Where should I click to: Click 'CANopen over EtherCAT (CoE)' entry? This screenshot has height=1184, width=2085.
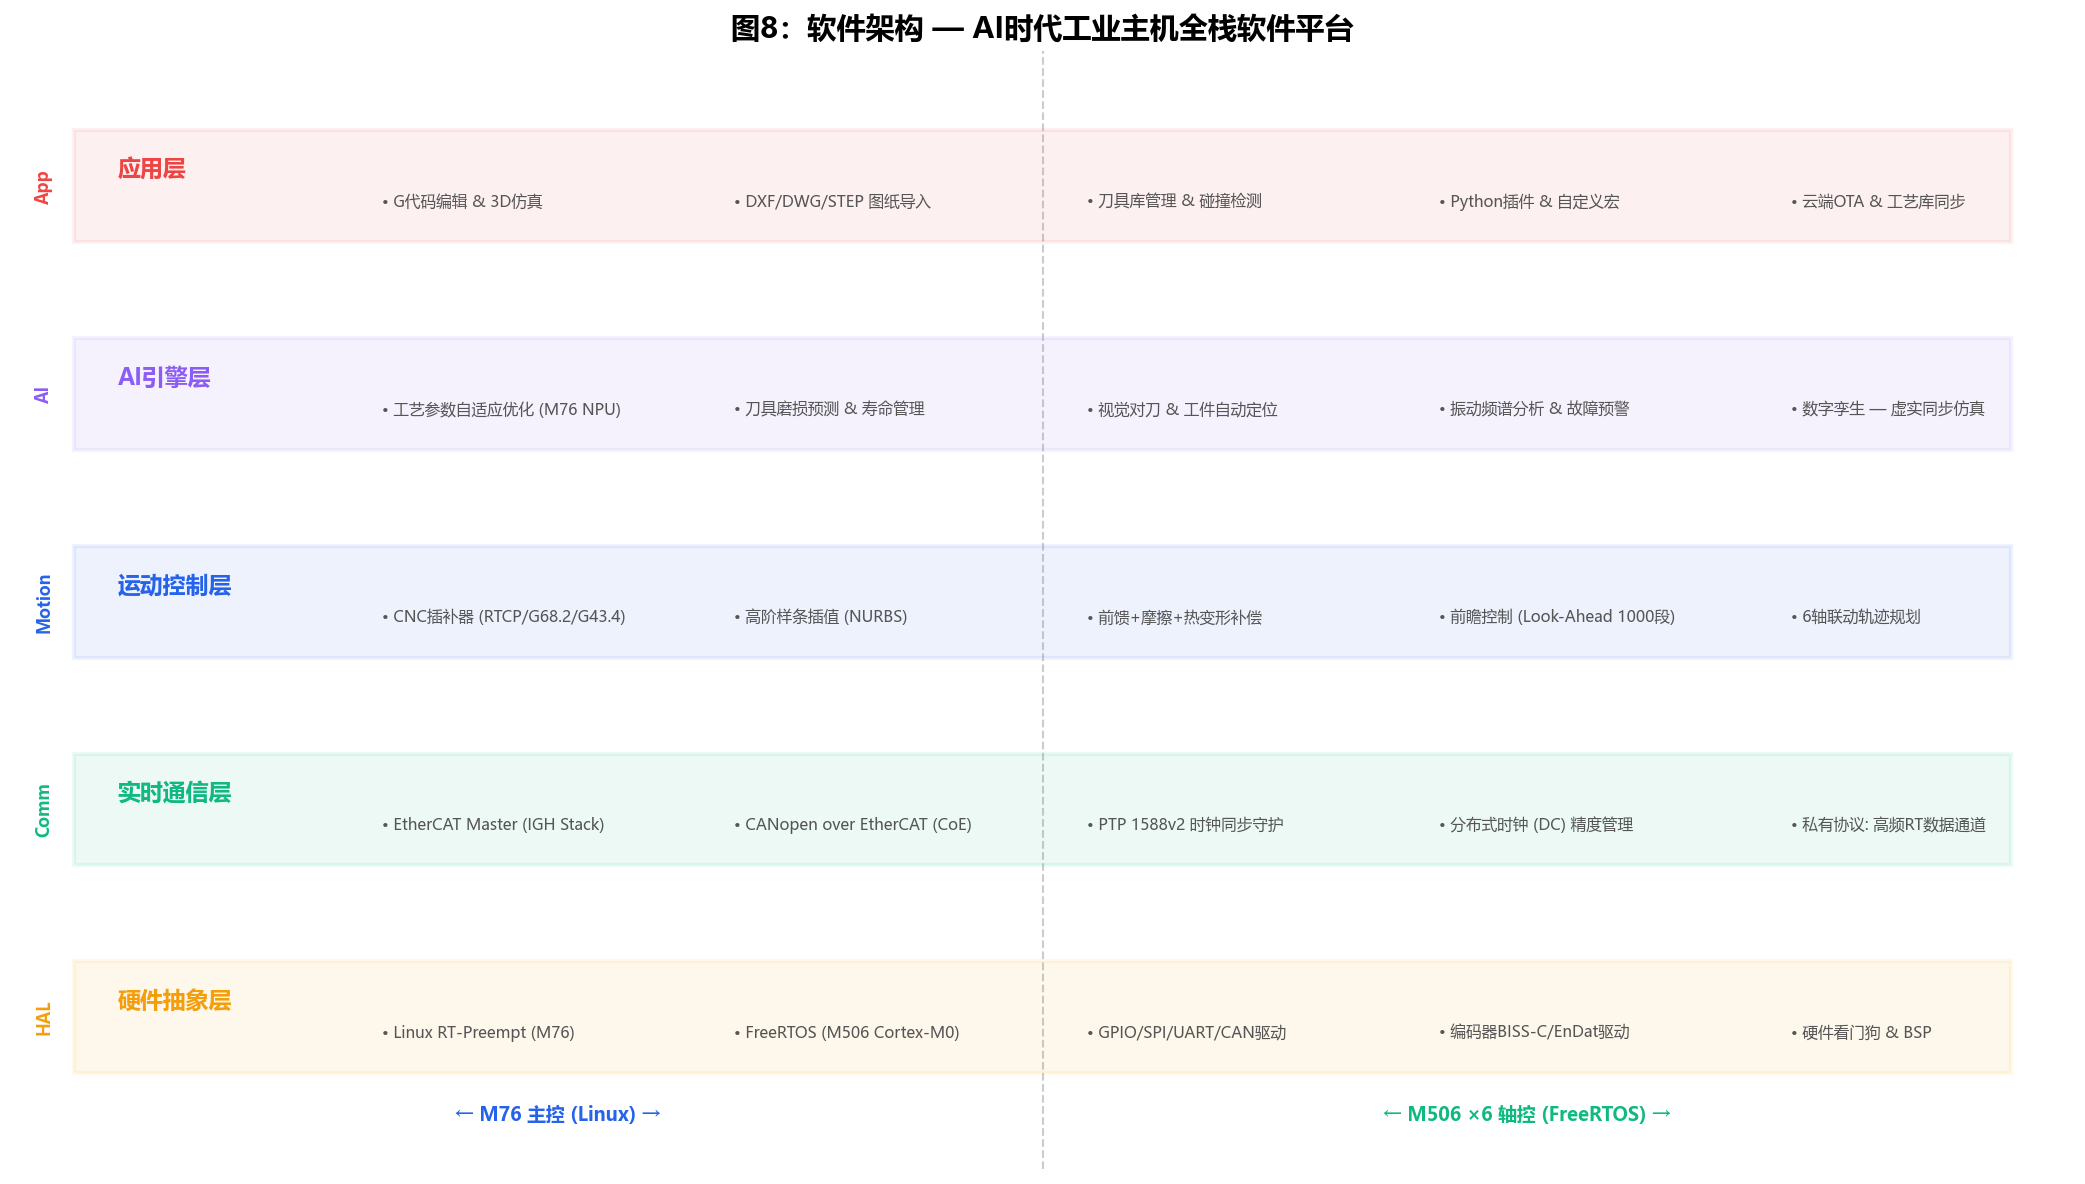[853, 825]
